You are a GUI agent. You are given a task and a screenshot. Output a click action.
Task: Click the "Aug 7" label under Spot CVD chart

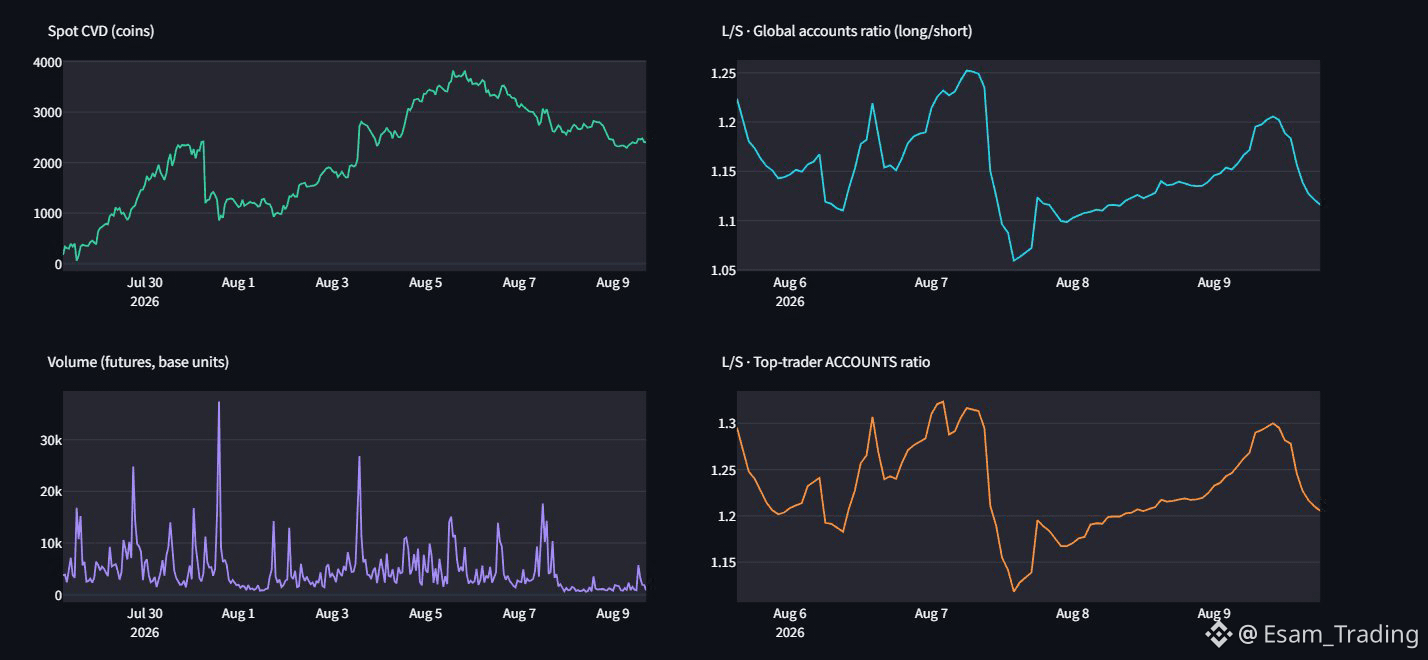point(519,283)
